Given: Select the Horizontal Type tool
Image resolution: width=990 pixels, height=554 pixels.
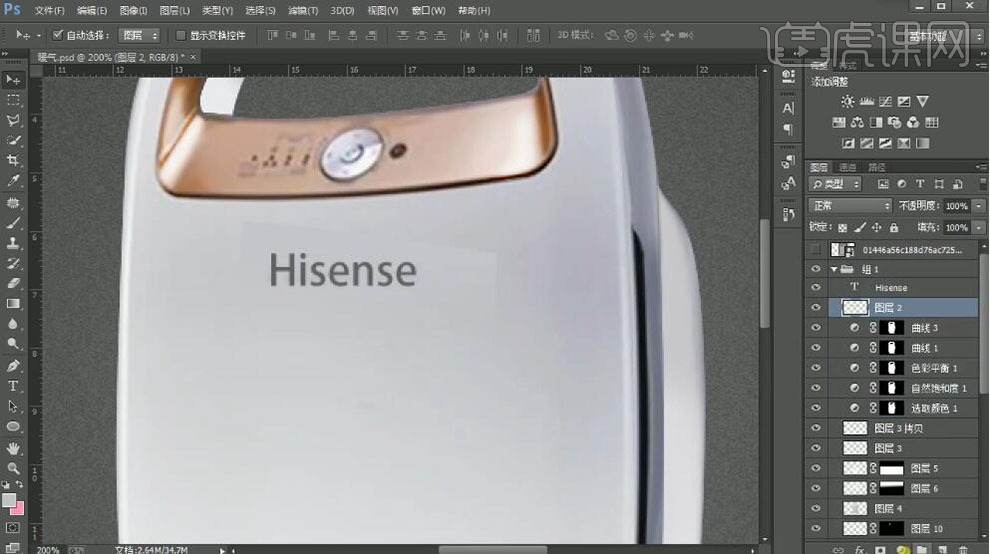Looking at the screenshot, I should [x=13, y=386].
